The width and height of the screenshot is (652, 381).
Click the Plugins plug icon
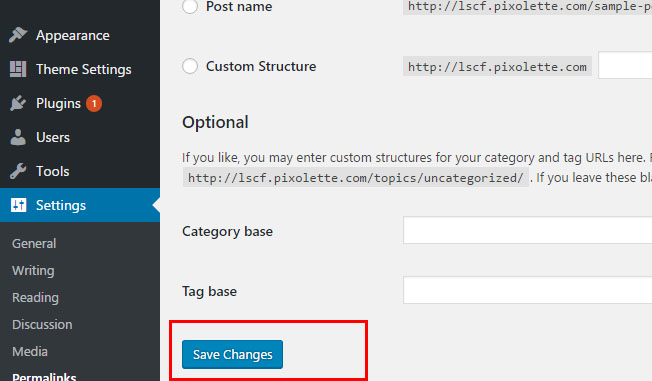[18, 103]
